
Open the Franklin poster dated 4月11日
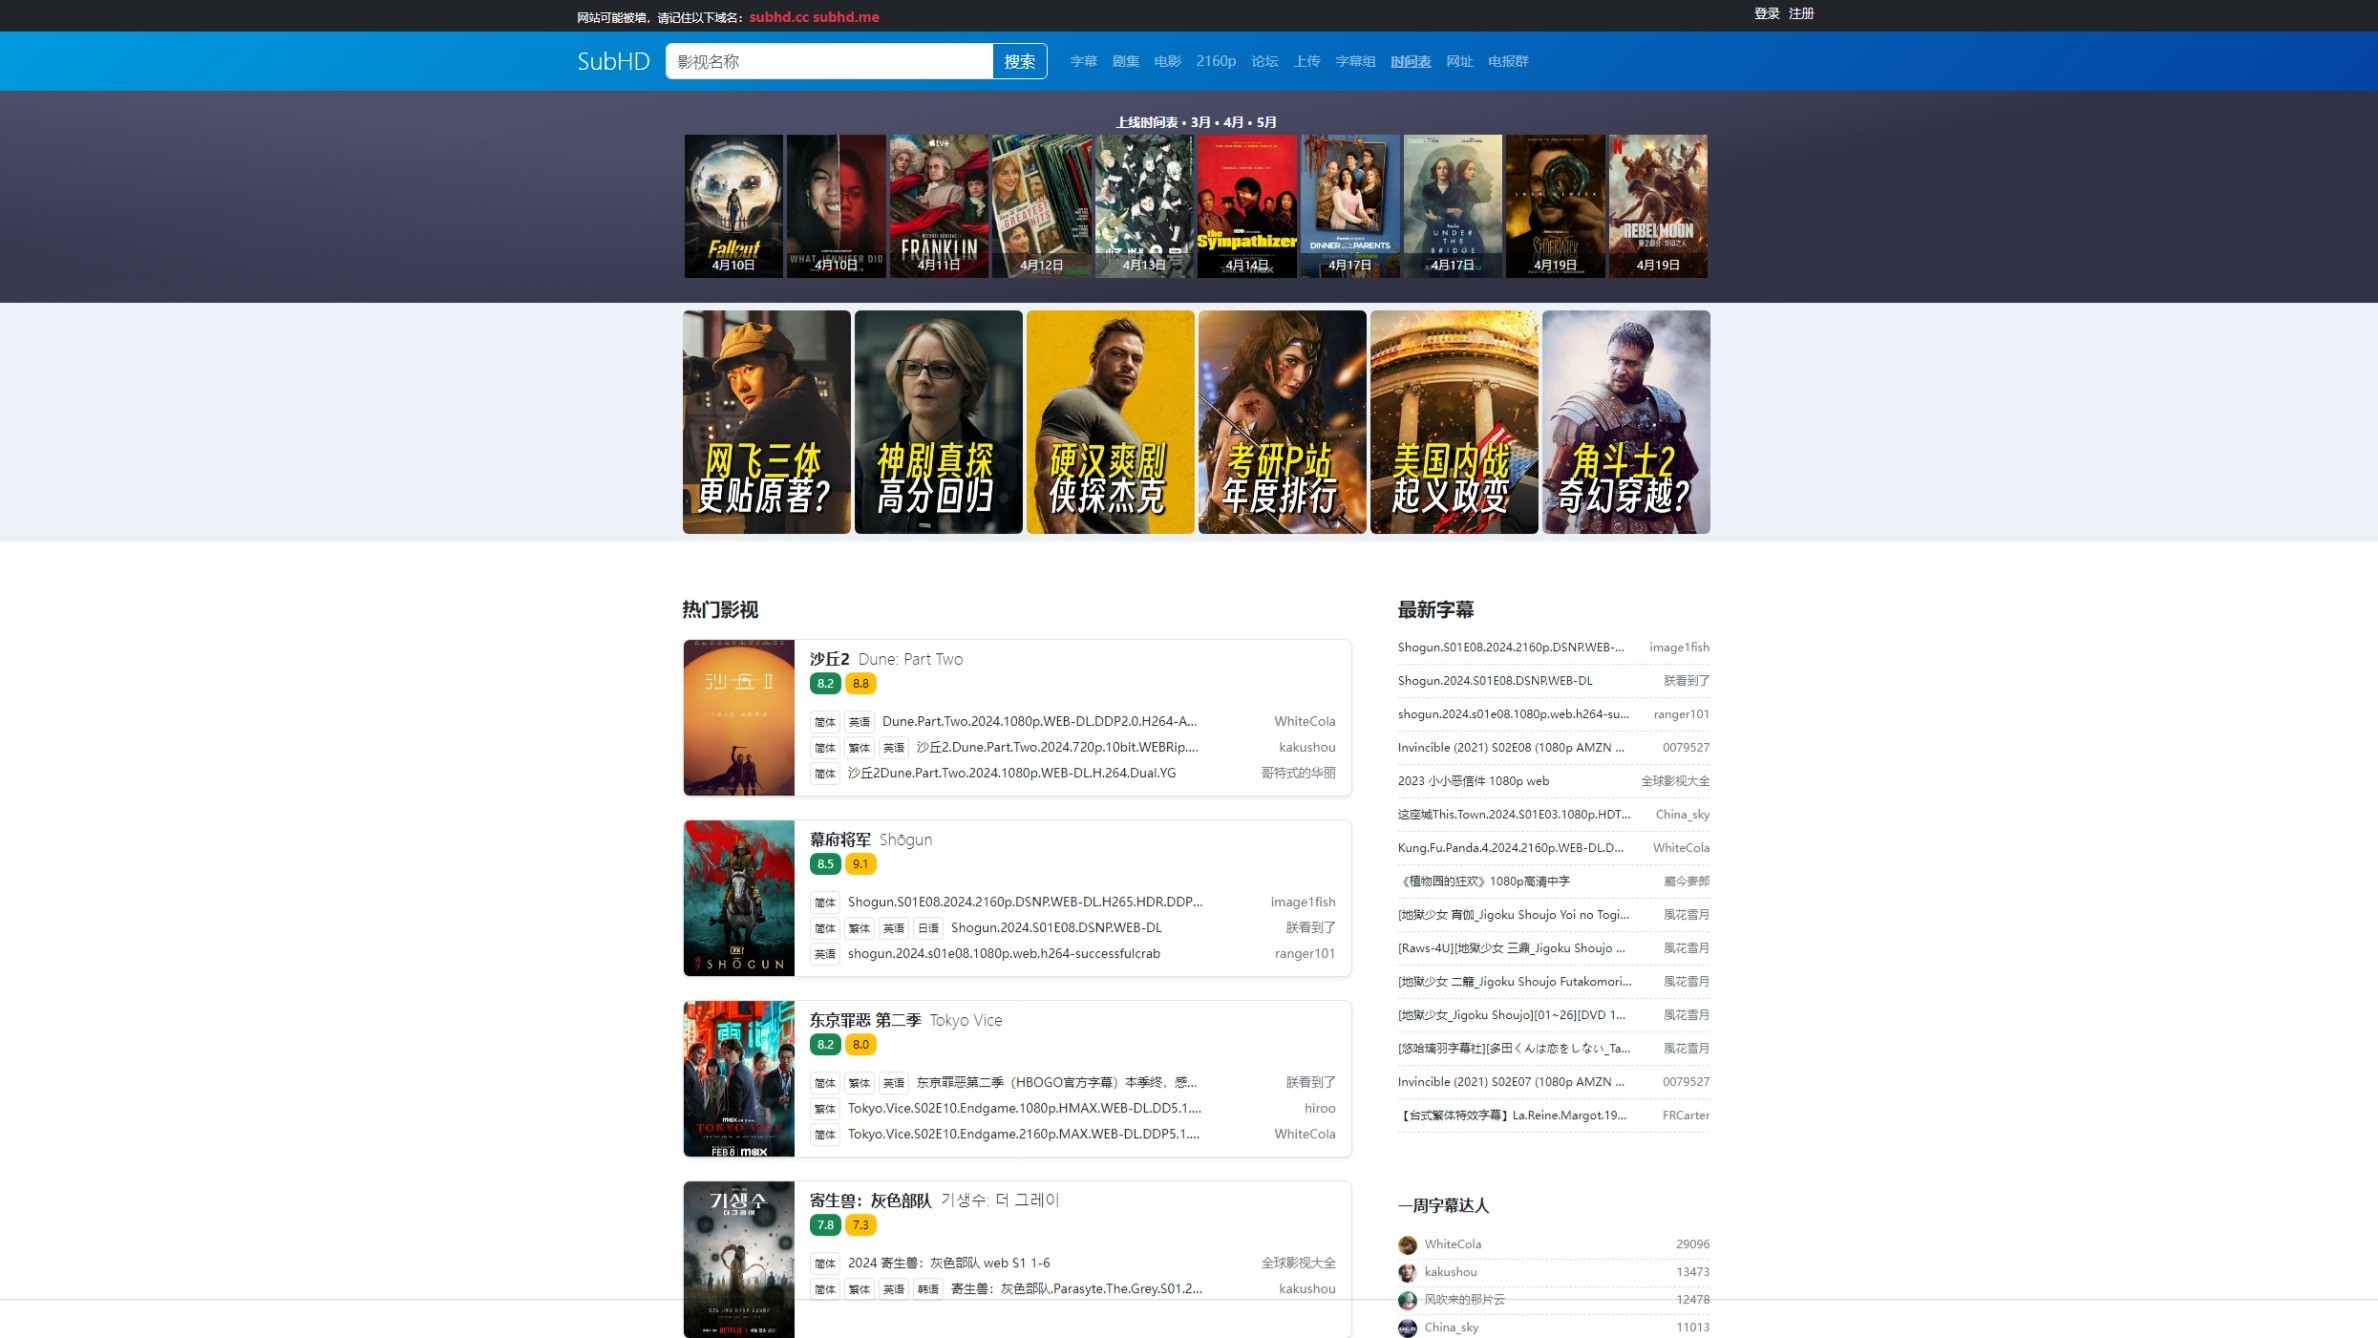[x=939, y=206]
